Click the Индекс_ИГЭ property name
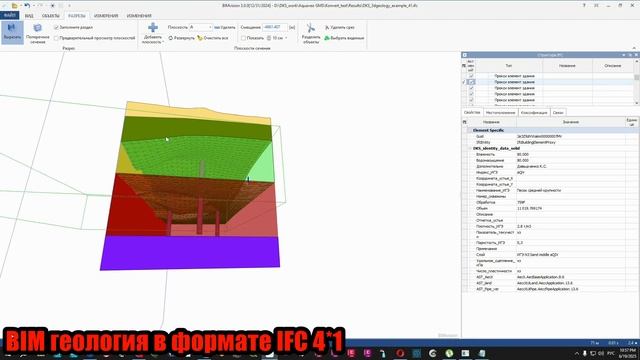The image size is (640, 360). 487,172
